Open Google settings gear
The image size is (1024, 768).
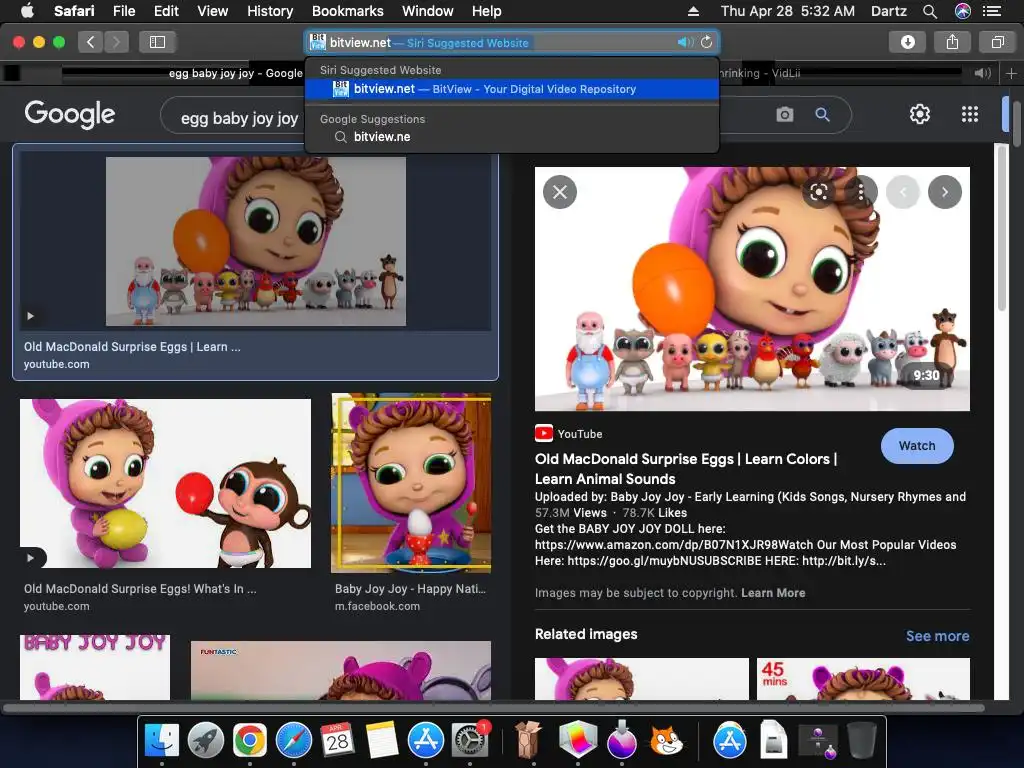[x=920, y=114]
